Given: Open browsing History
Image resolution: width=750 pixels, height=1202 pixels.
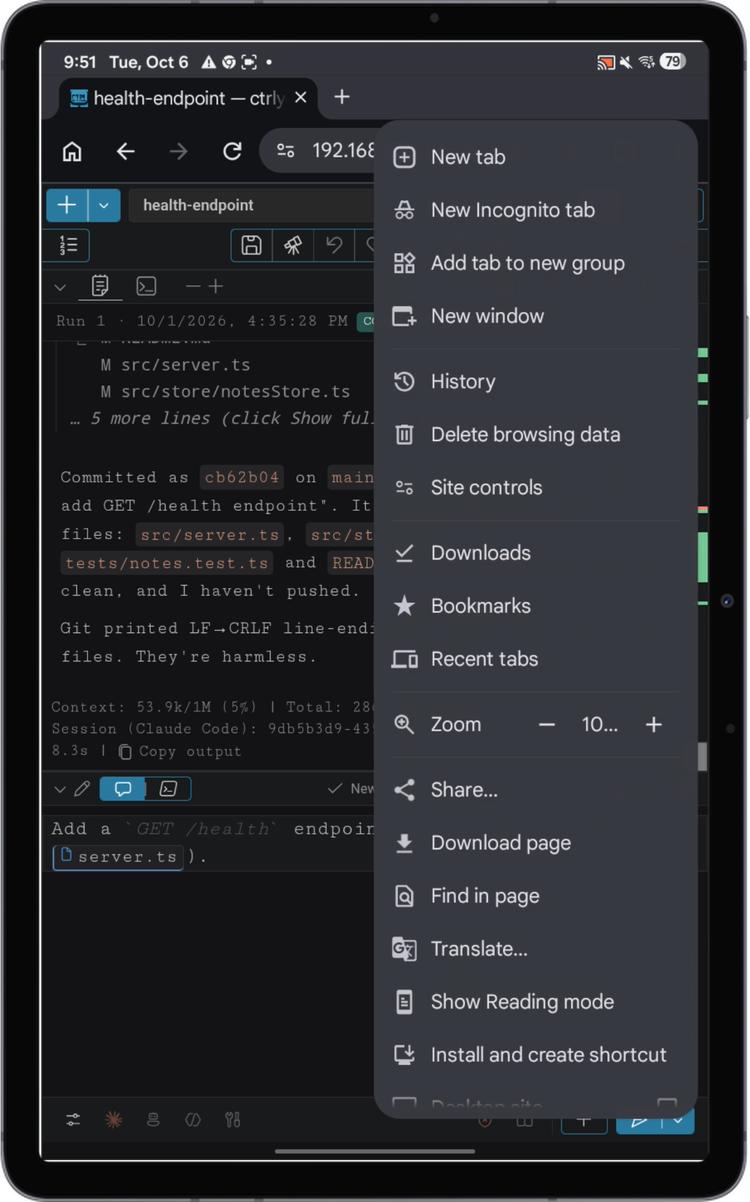Looking at the screenshot, I should pos(535,382).
